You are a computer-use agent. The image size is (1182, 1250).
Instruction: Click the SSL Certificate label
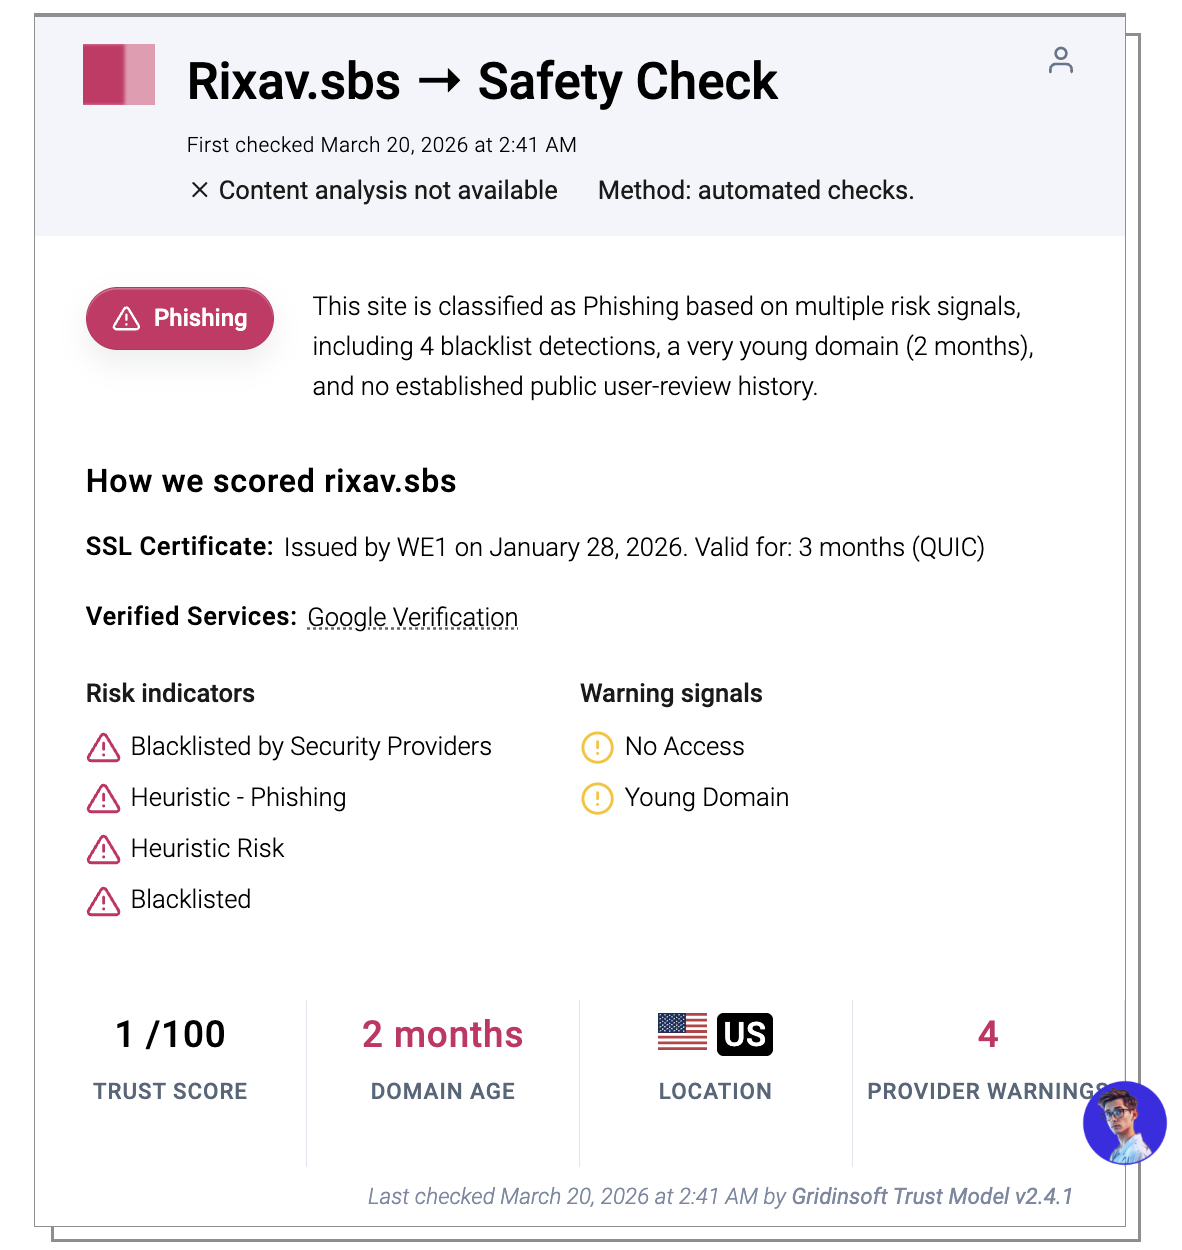click(179, 547)
